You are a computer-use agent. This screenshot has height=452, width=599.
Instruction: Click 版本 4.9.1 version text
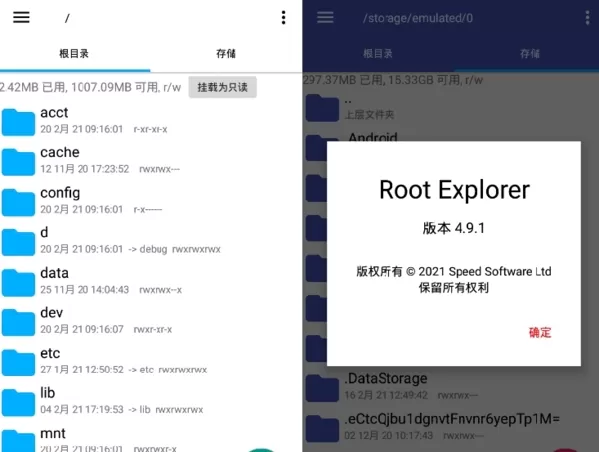click(454, 228)
